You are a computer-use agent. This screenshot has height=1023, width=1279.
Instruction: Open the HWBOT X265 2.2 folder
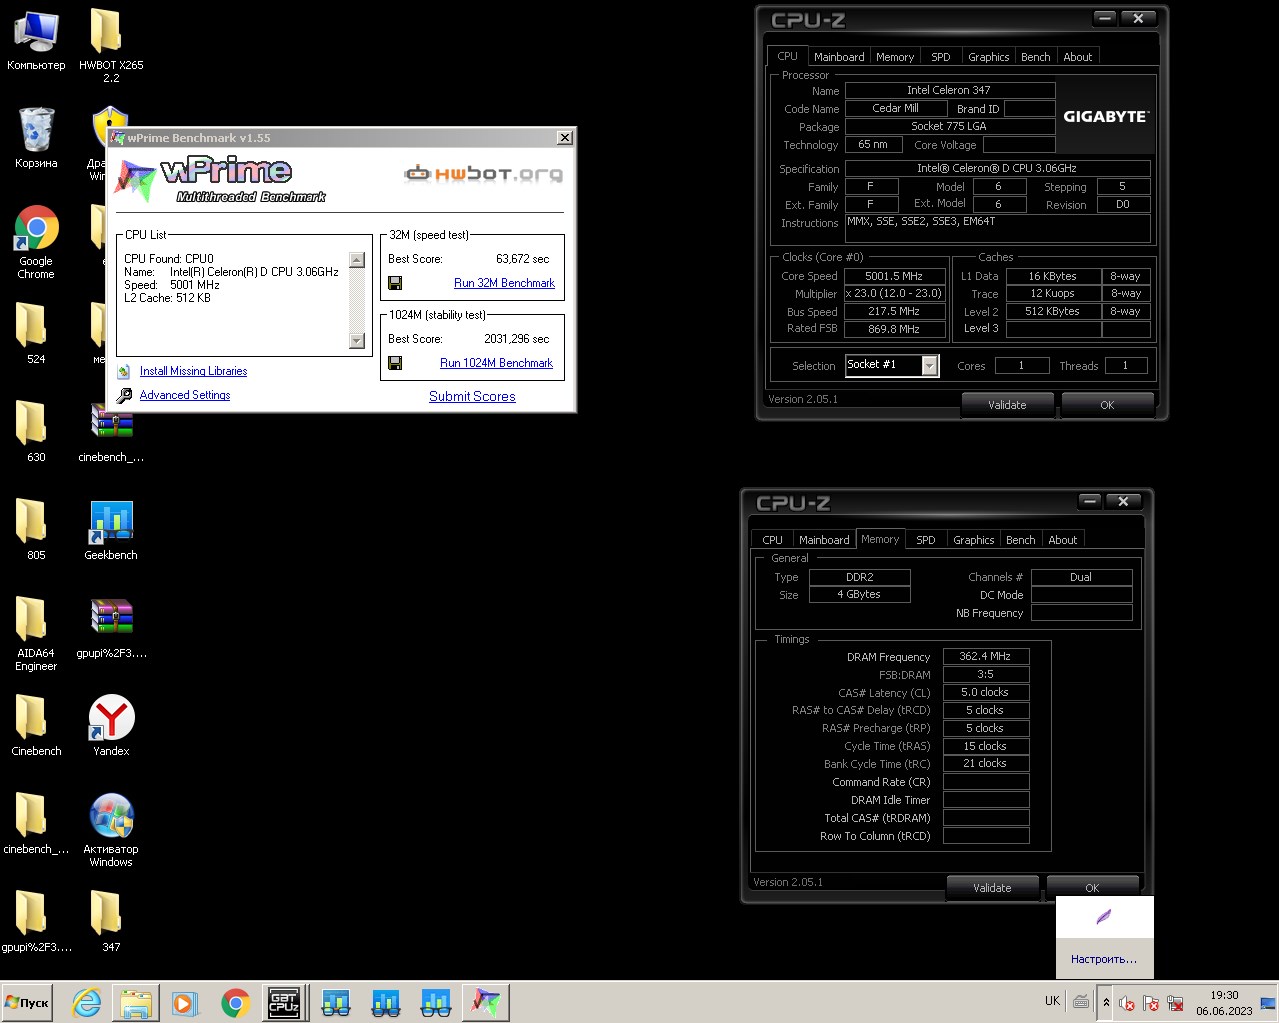tap(110, 45)
